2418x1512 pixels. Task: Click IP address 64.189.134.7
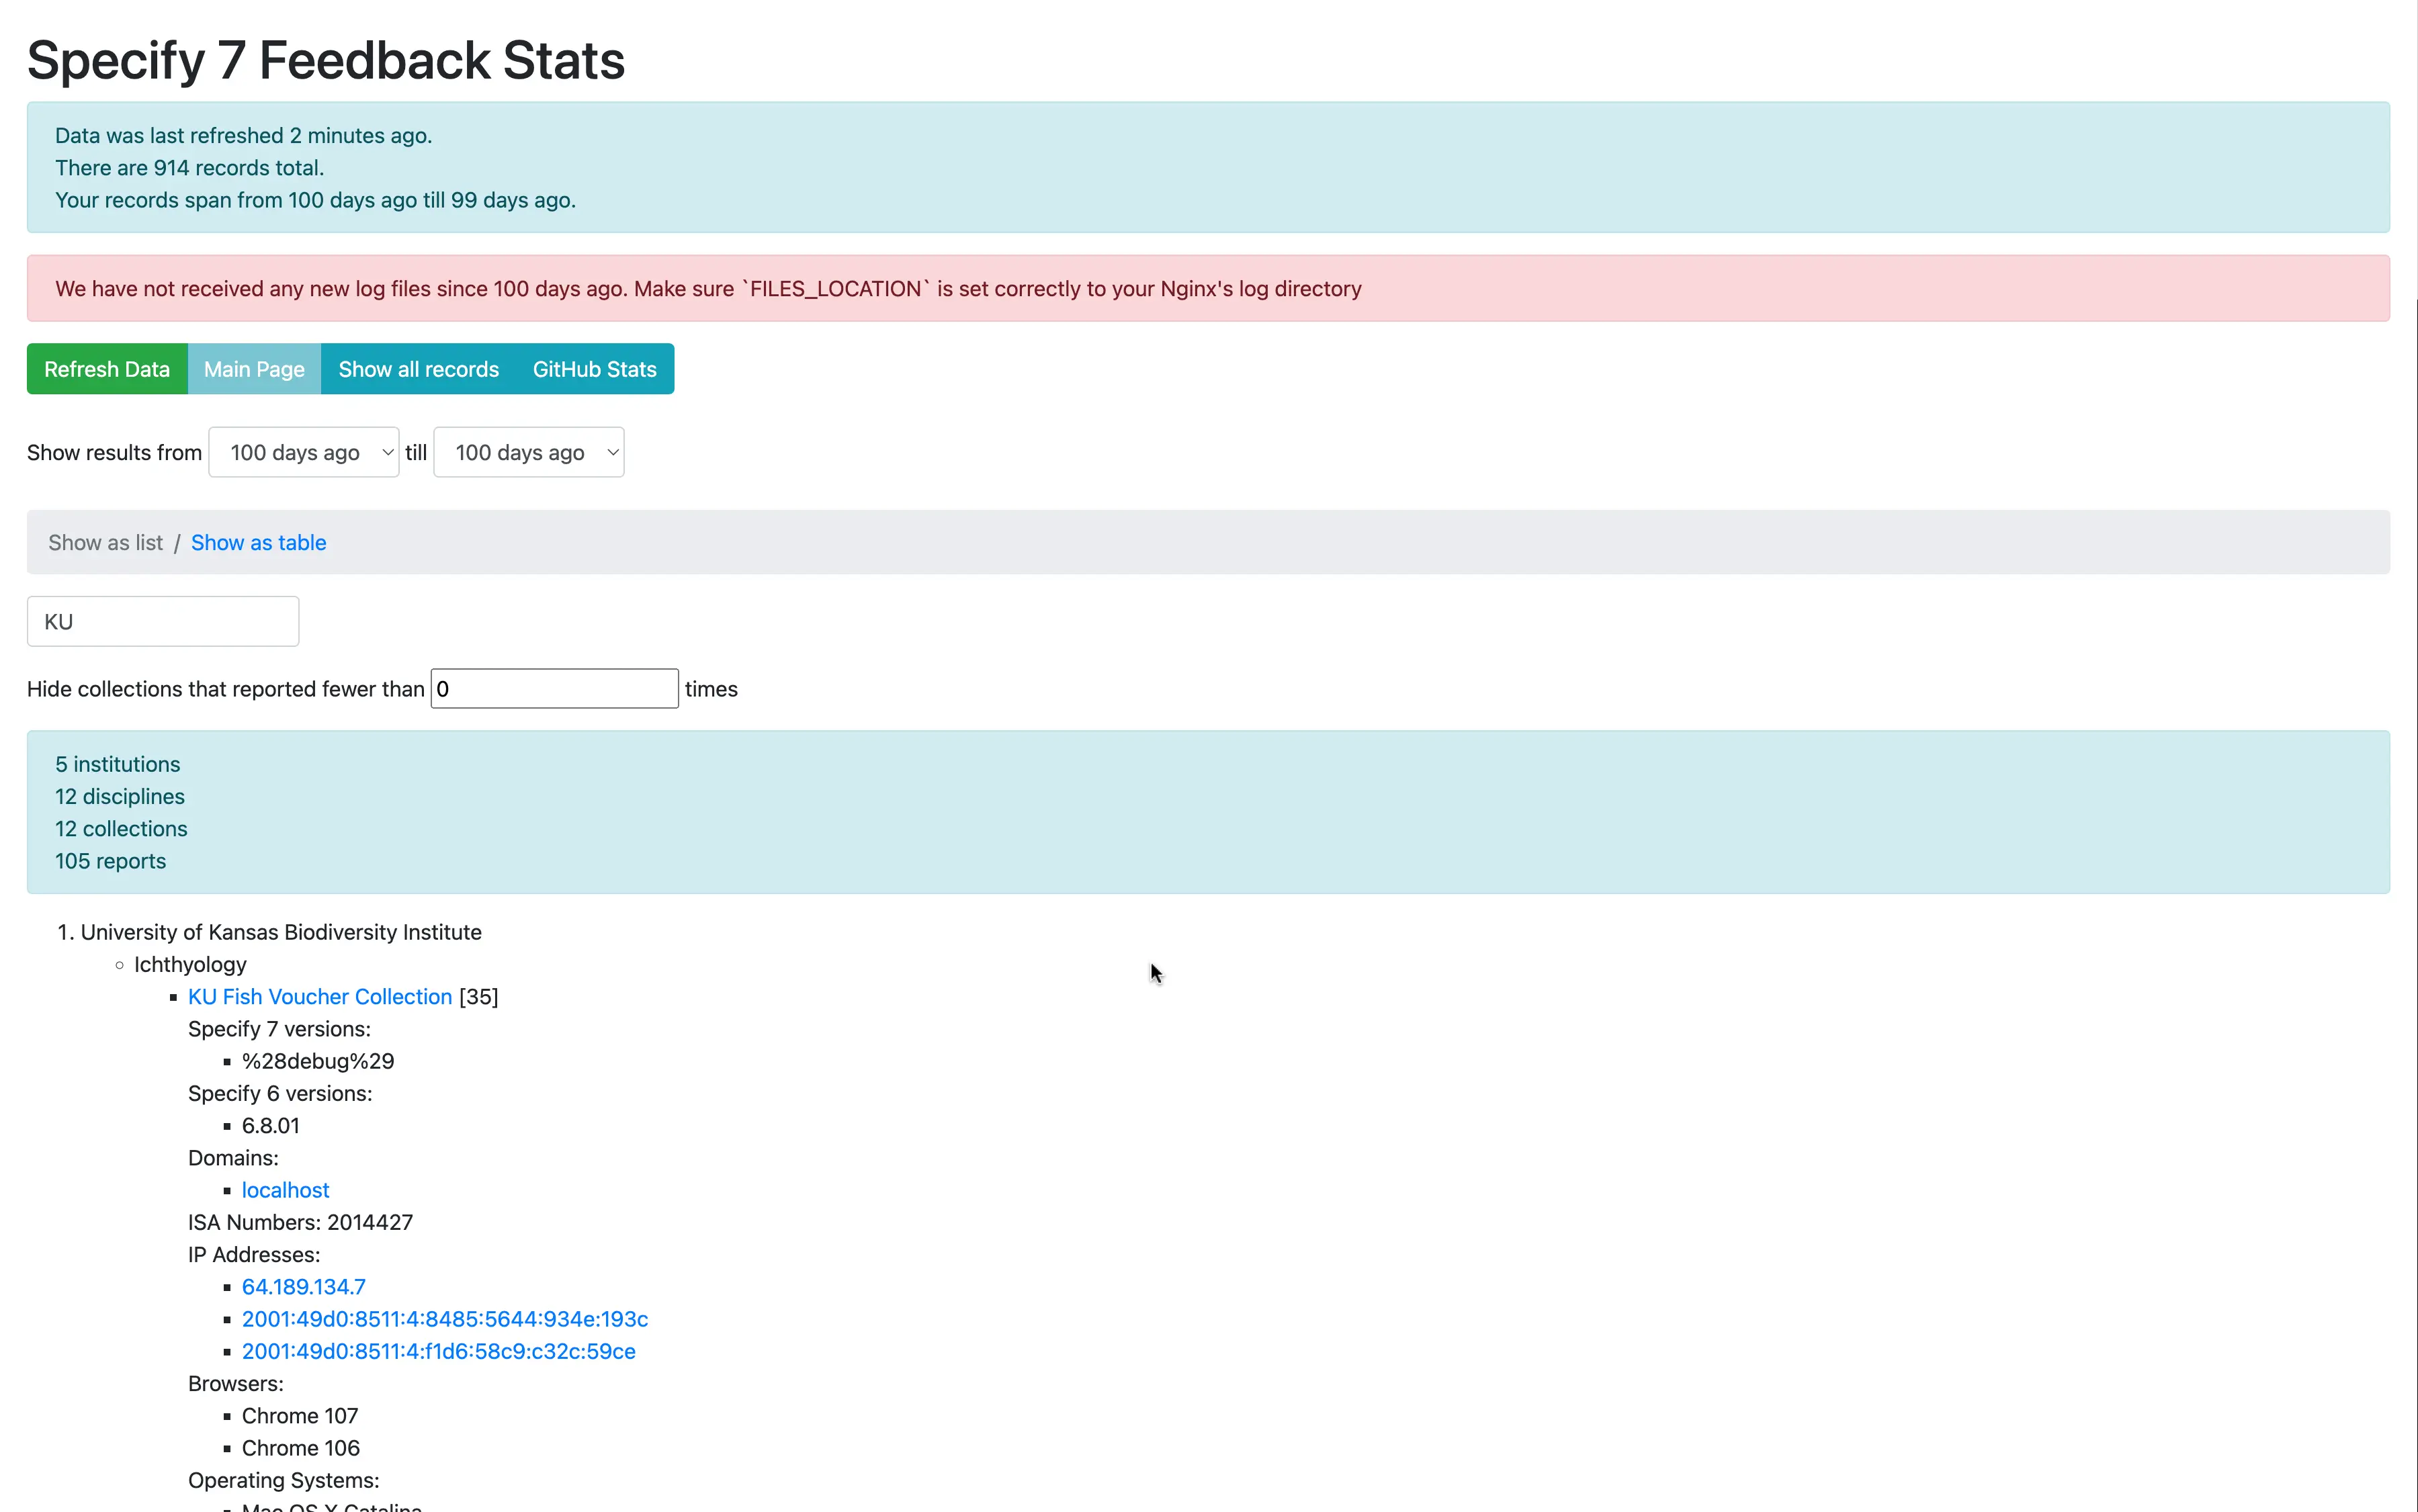pos(303,1287)
